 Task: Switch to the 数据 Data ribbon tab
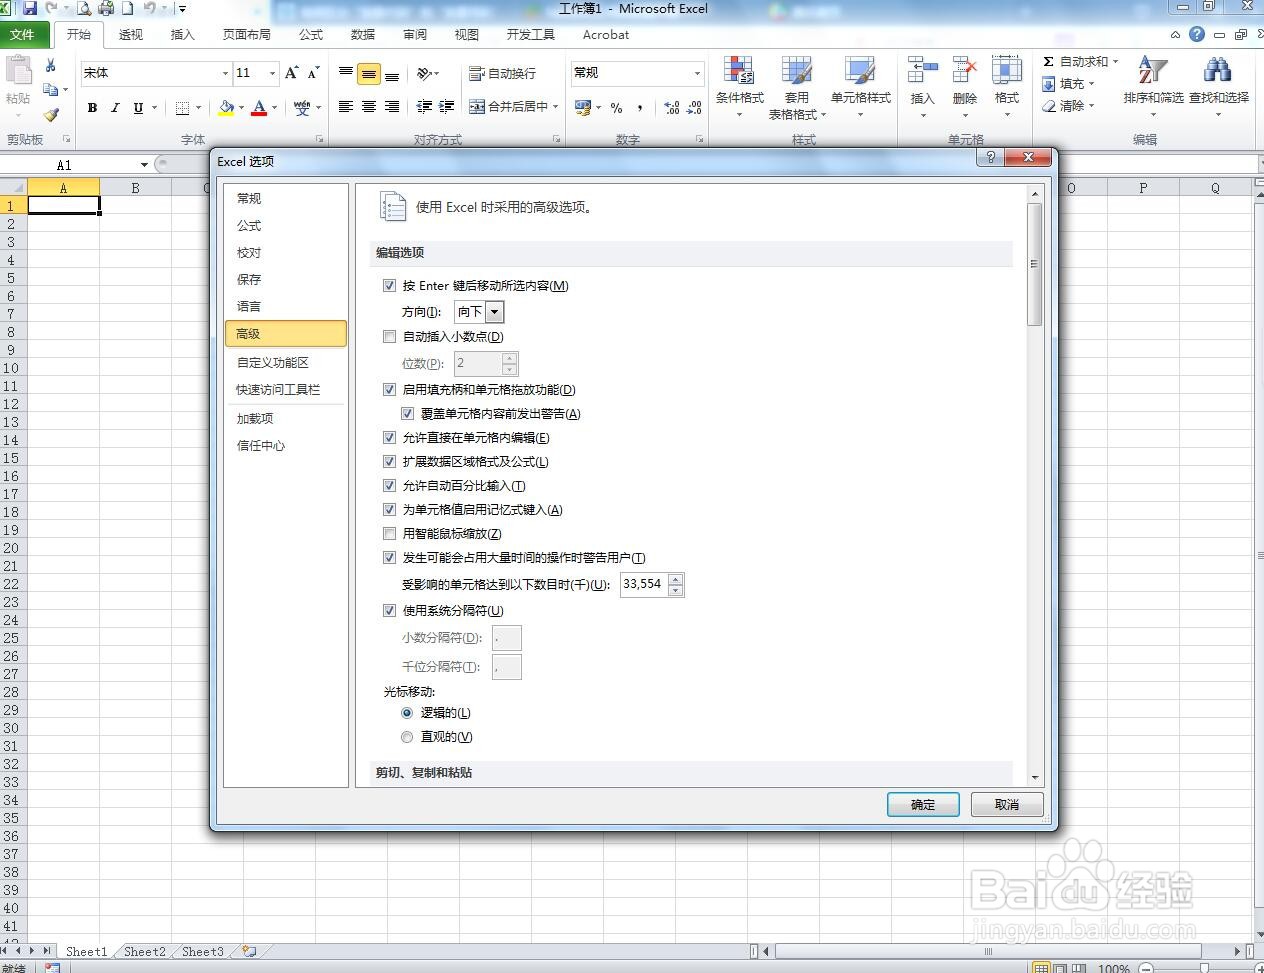coord(363,34)
